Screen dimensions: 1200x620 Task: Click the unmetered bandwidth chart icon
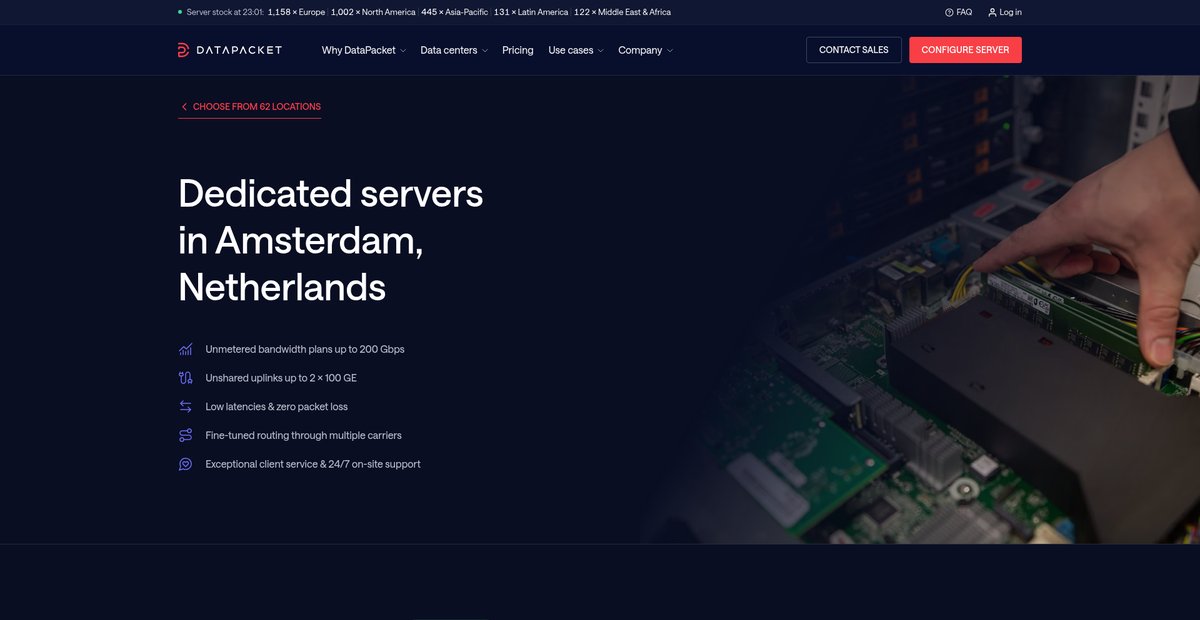coord(185,349)
